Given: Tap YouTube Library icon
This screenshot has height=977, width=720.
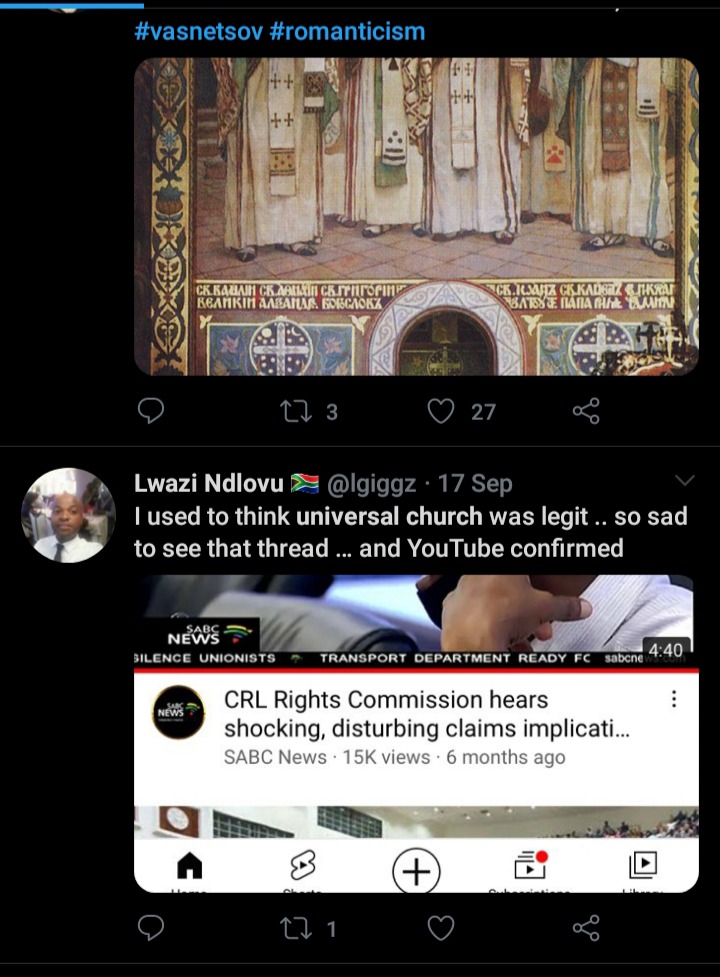Looking at the screenshot, I should [x=643, y=865].
